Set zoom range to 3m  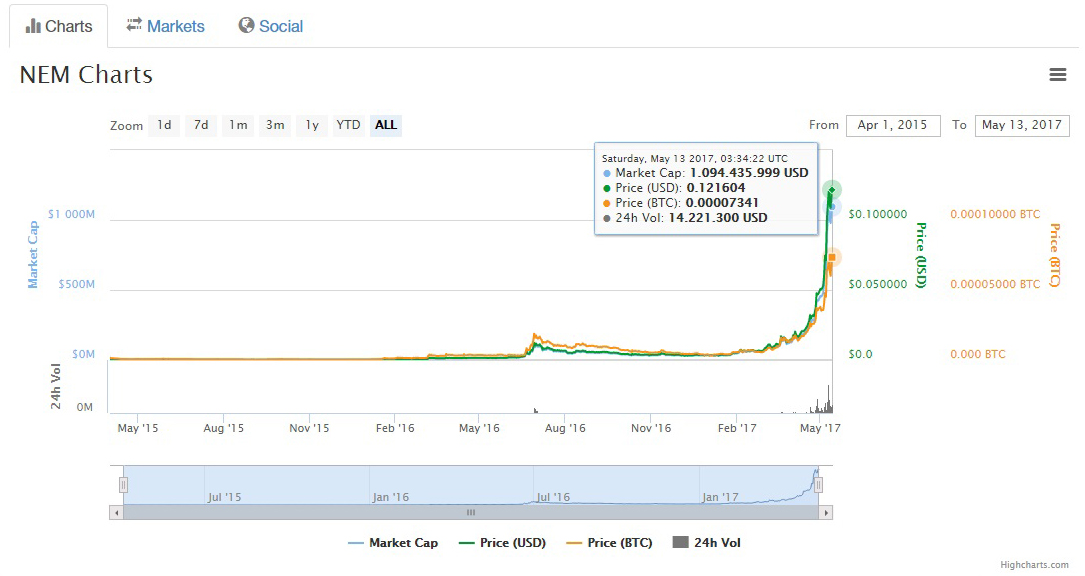pos(275,125)
